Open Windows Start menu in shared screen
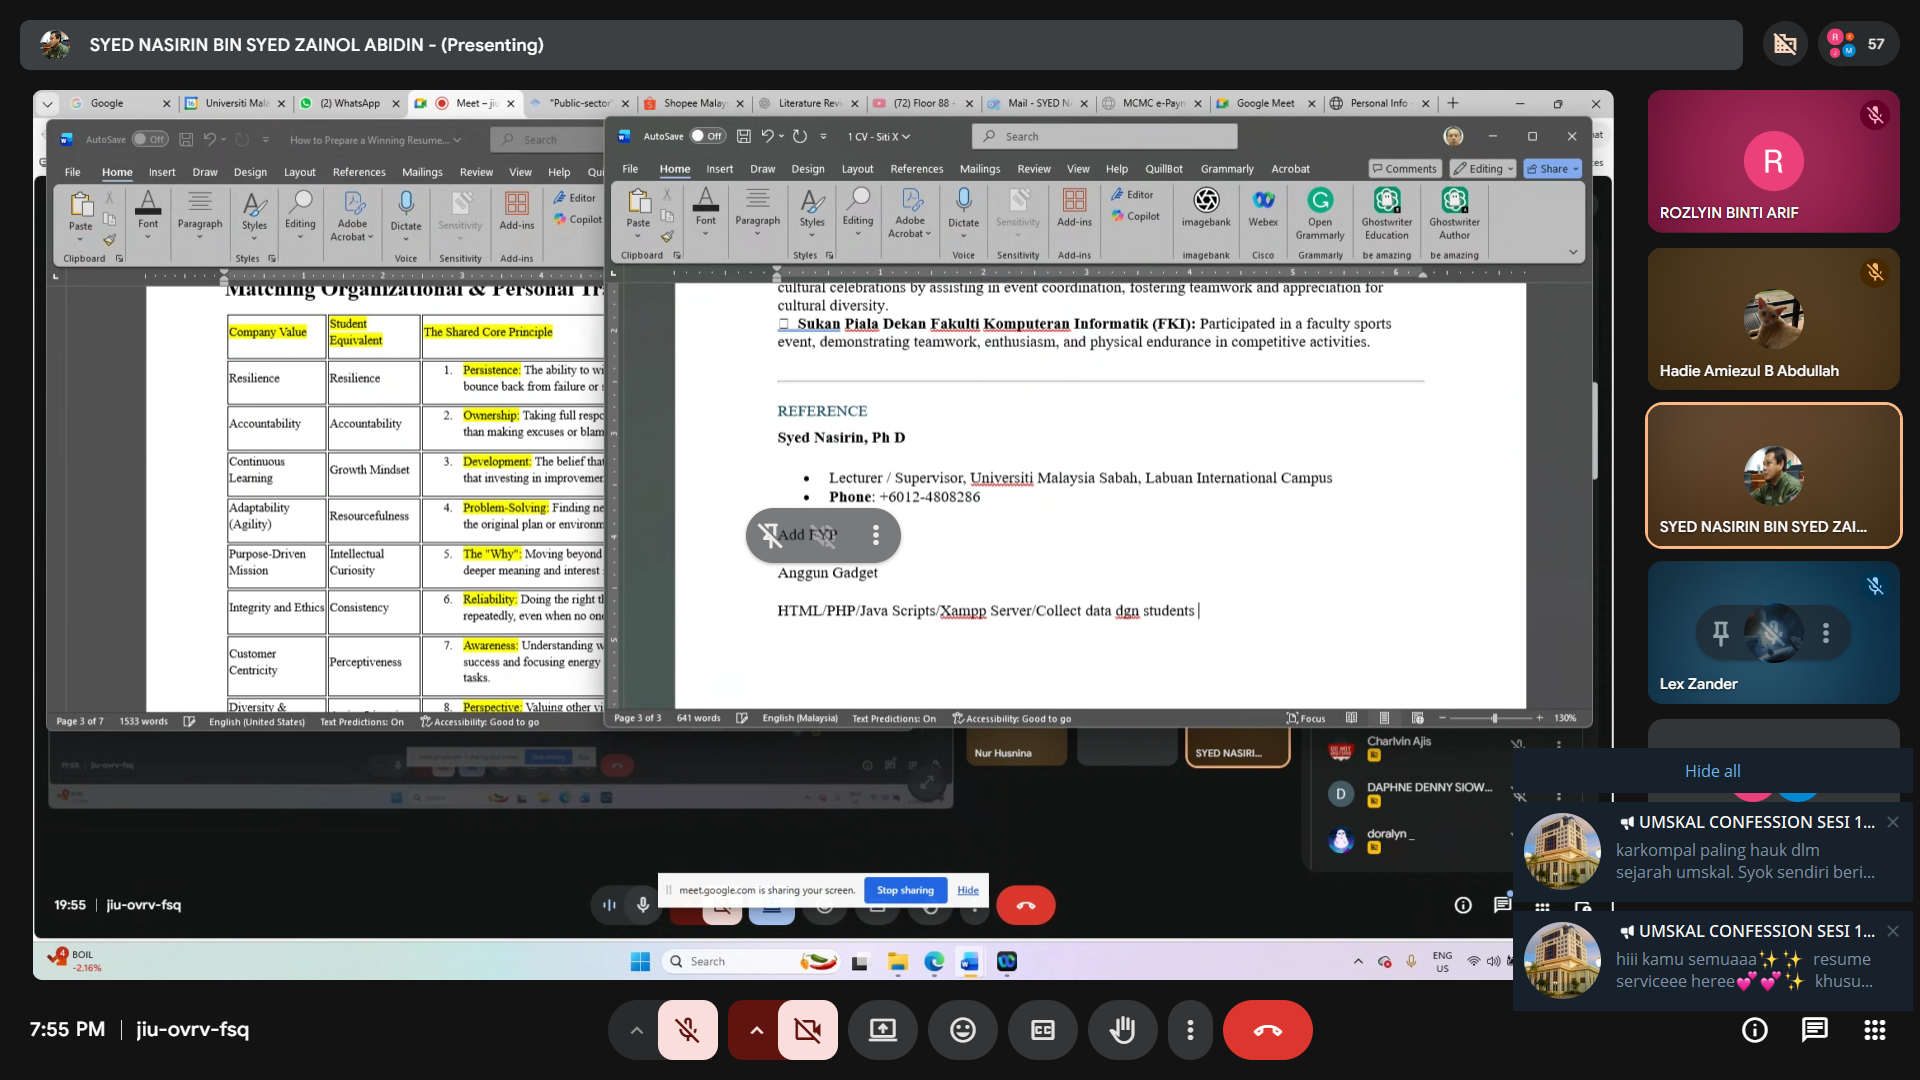 [640, 962]
